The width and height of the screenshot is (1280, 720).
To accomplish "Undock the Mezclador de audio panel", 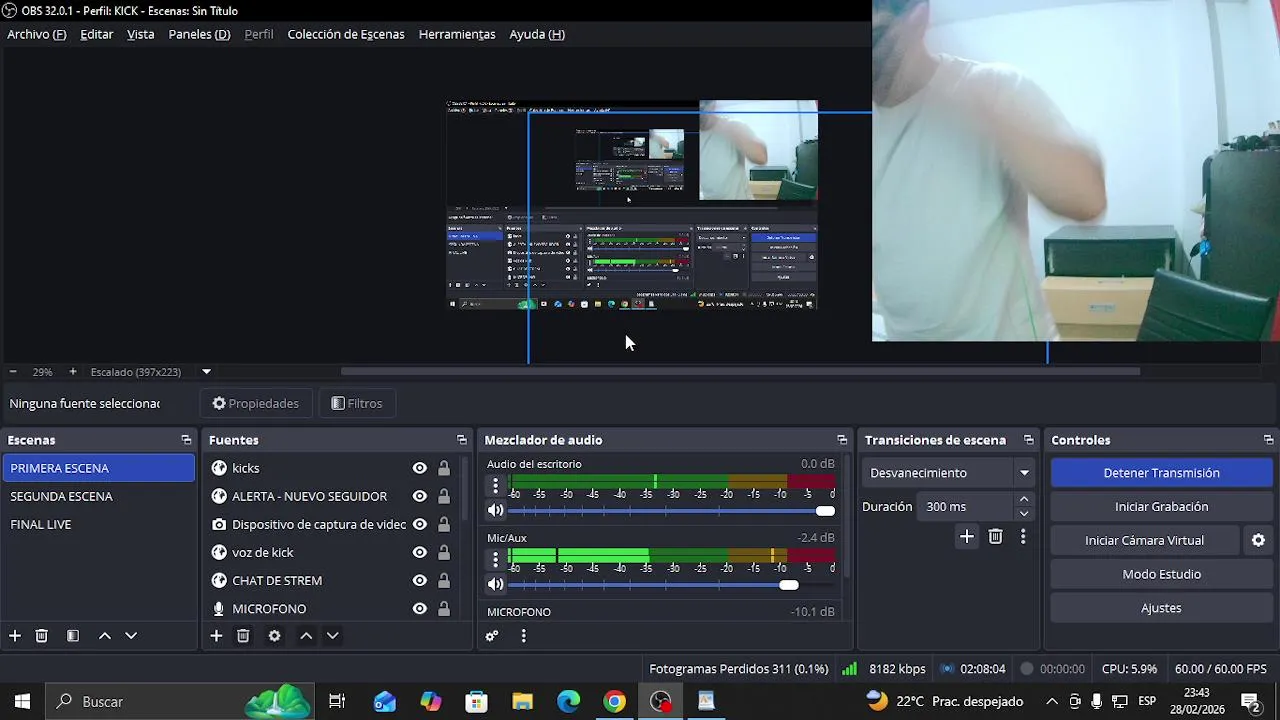I will click(842, 440).
